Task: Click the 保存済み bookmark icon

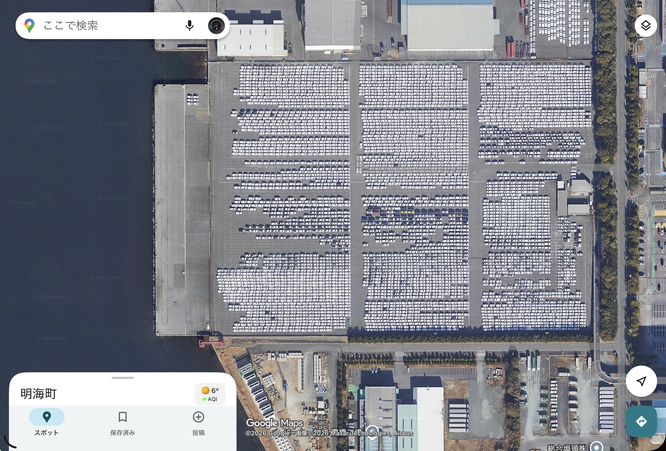Action: (122, 417)
